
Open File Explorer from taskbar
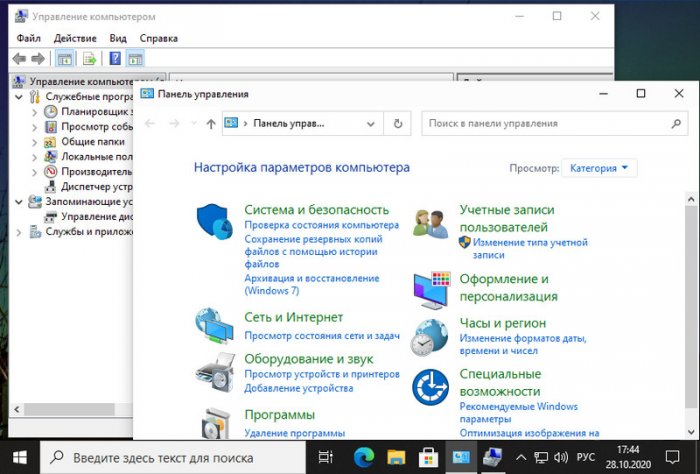(x=396, y=457)
